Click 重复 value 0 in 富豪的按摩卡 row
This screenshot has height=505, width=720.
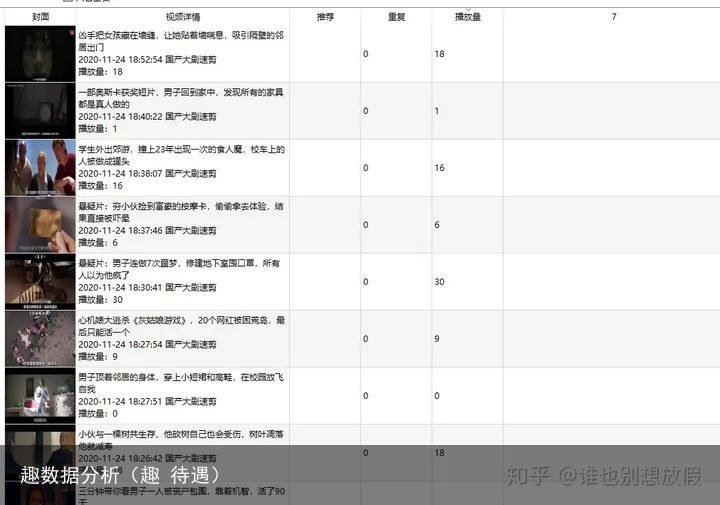point(366,224)
